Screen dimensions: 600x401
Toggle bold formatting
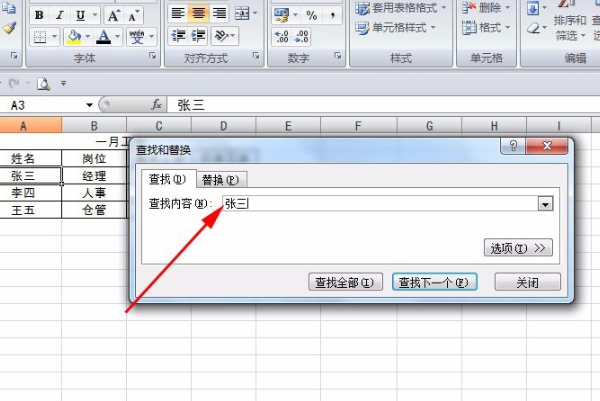tap(39, 15)
